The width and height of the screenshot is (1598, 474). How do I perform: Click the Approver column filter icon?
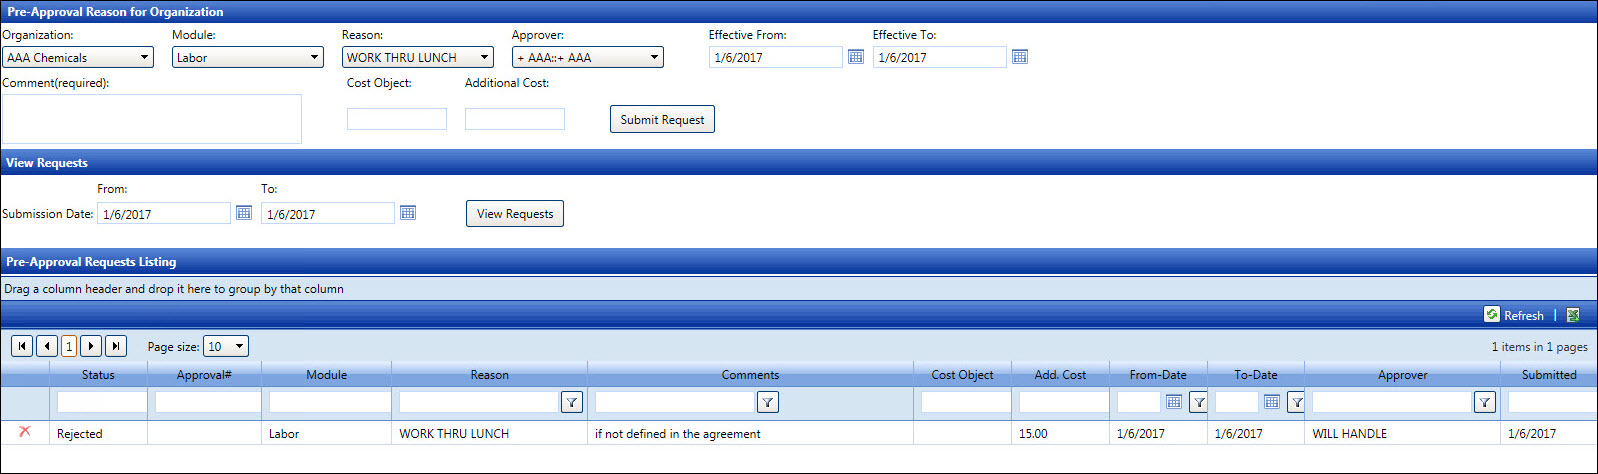tap(1484, 402)
